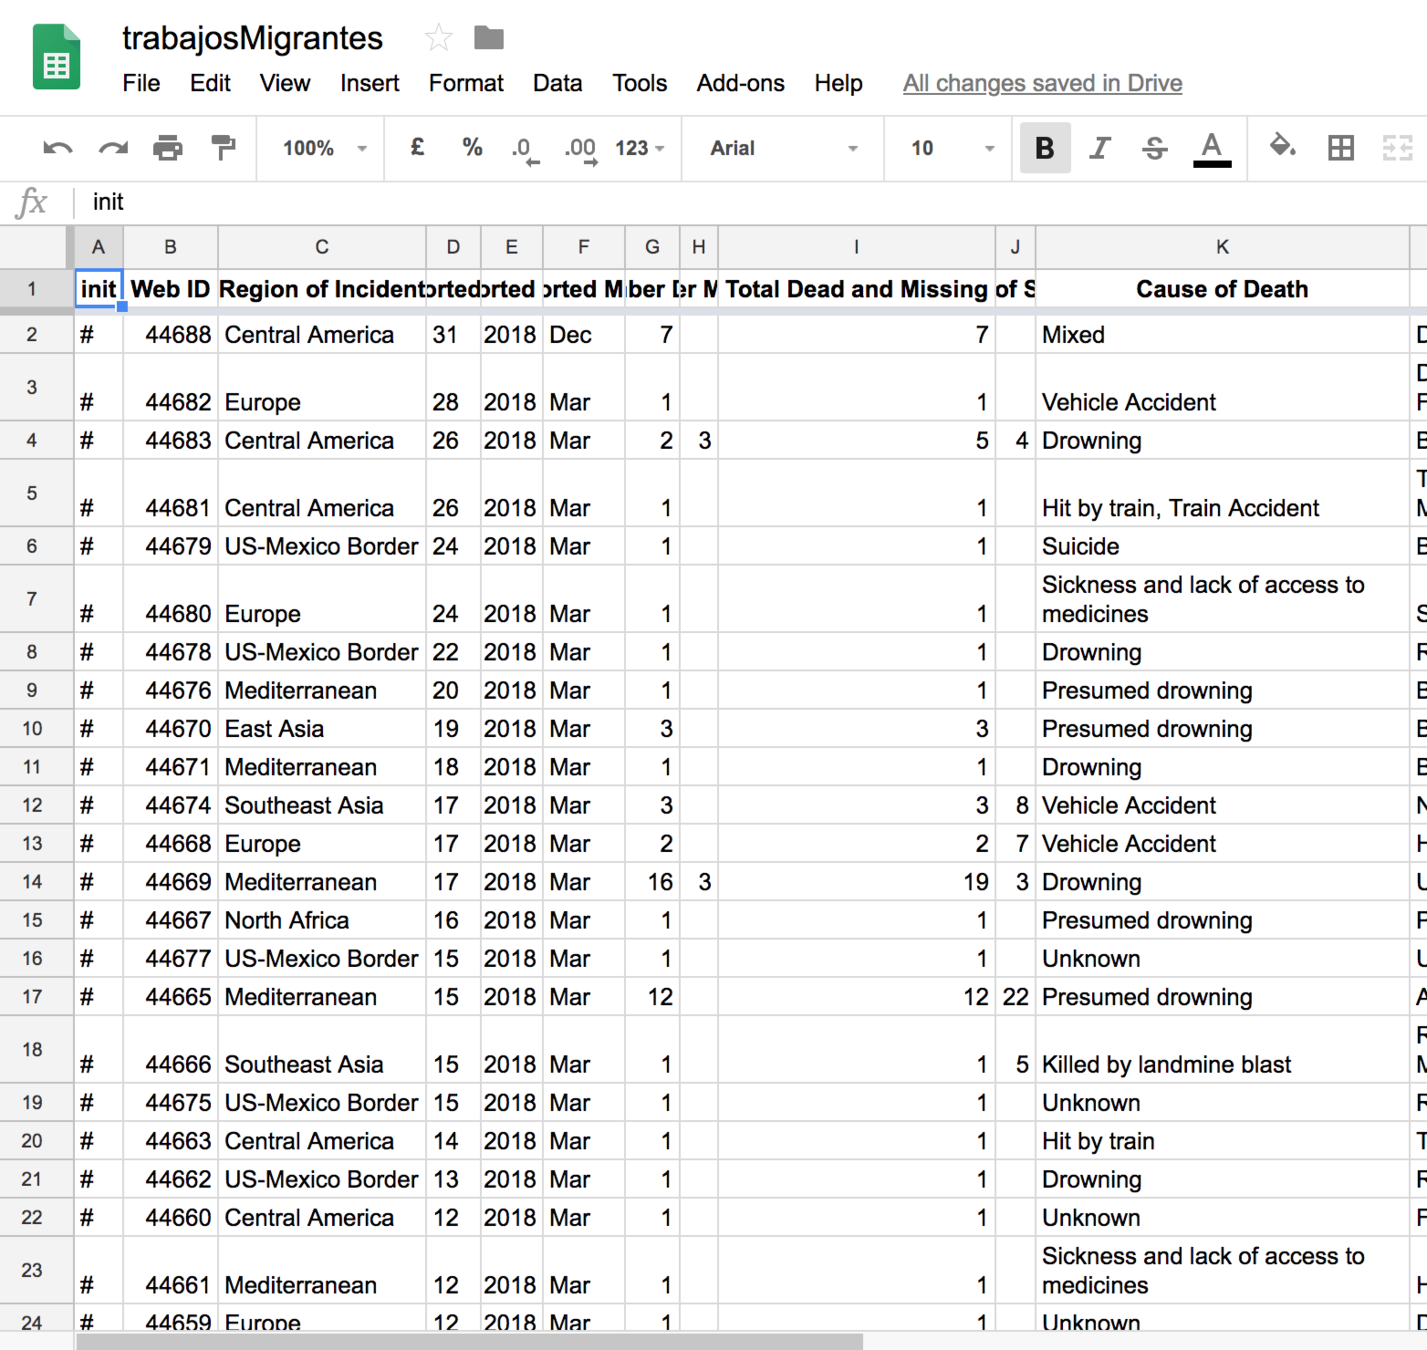Screen dimensions: 1427x1350
Task: Select row 14 header
Action: (x=32, y=882)
